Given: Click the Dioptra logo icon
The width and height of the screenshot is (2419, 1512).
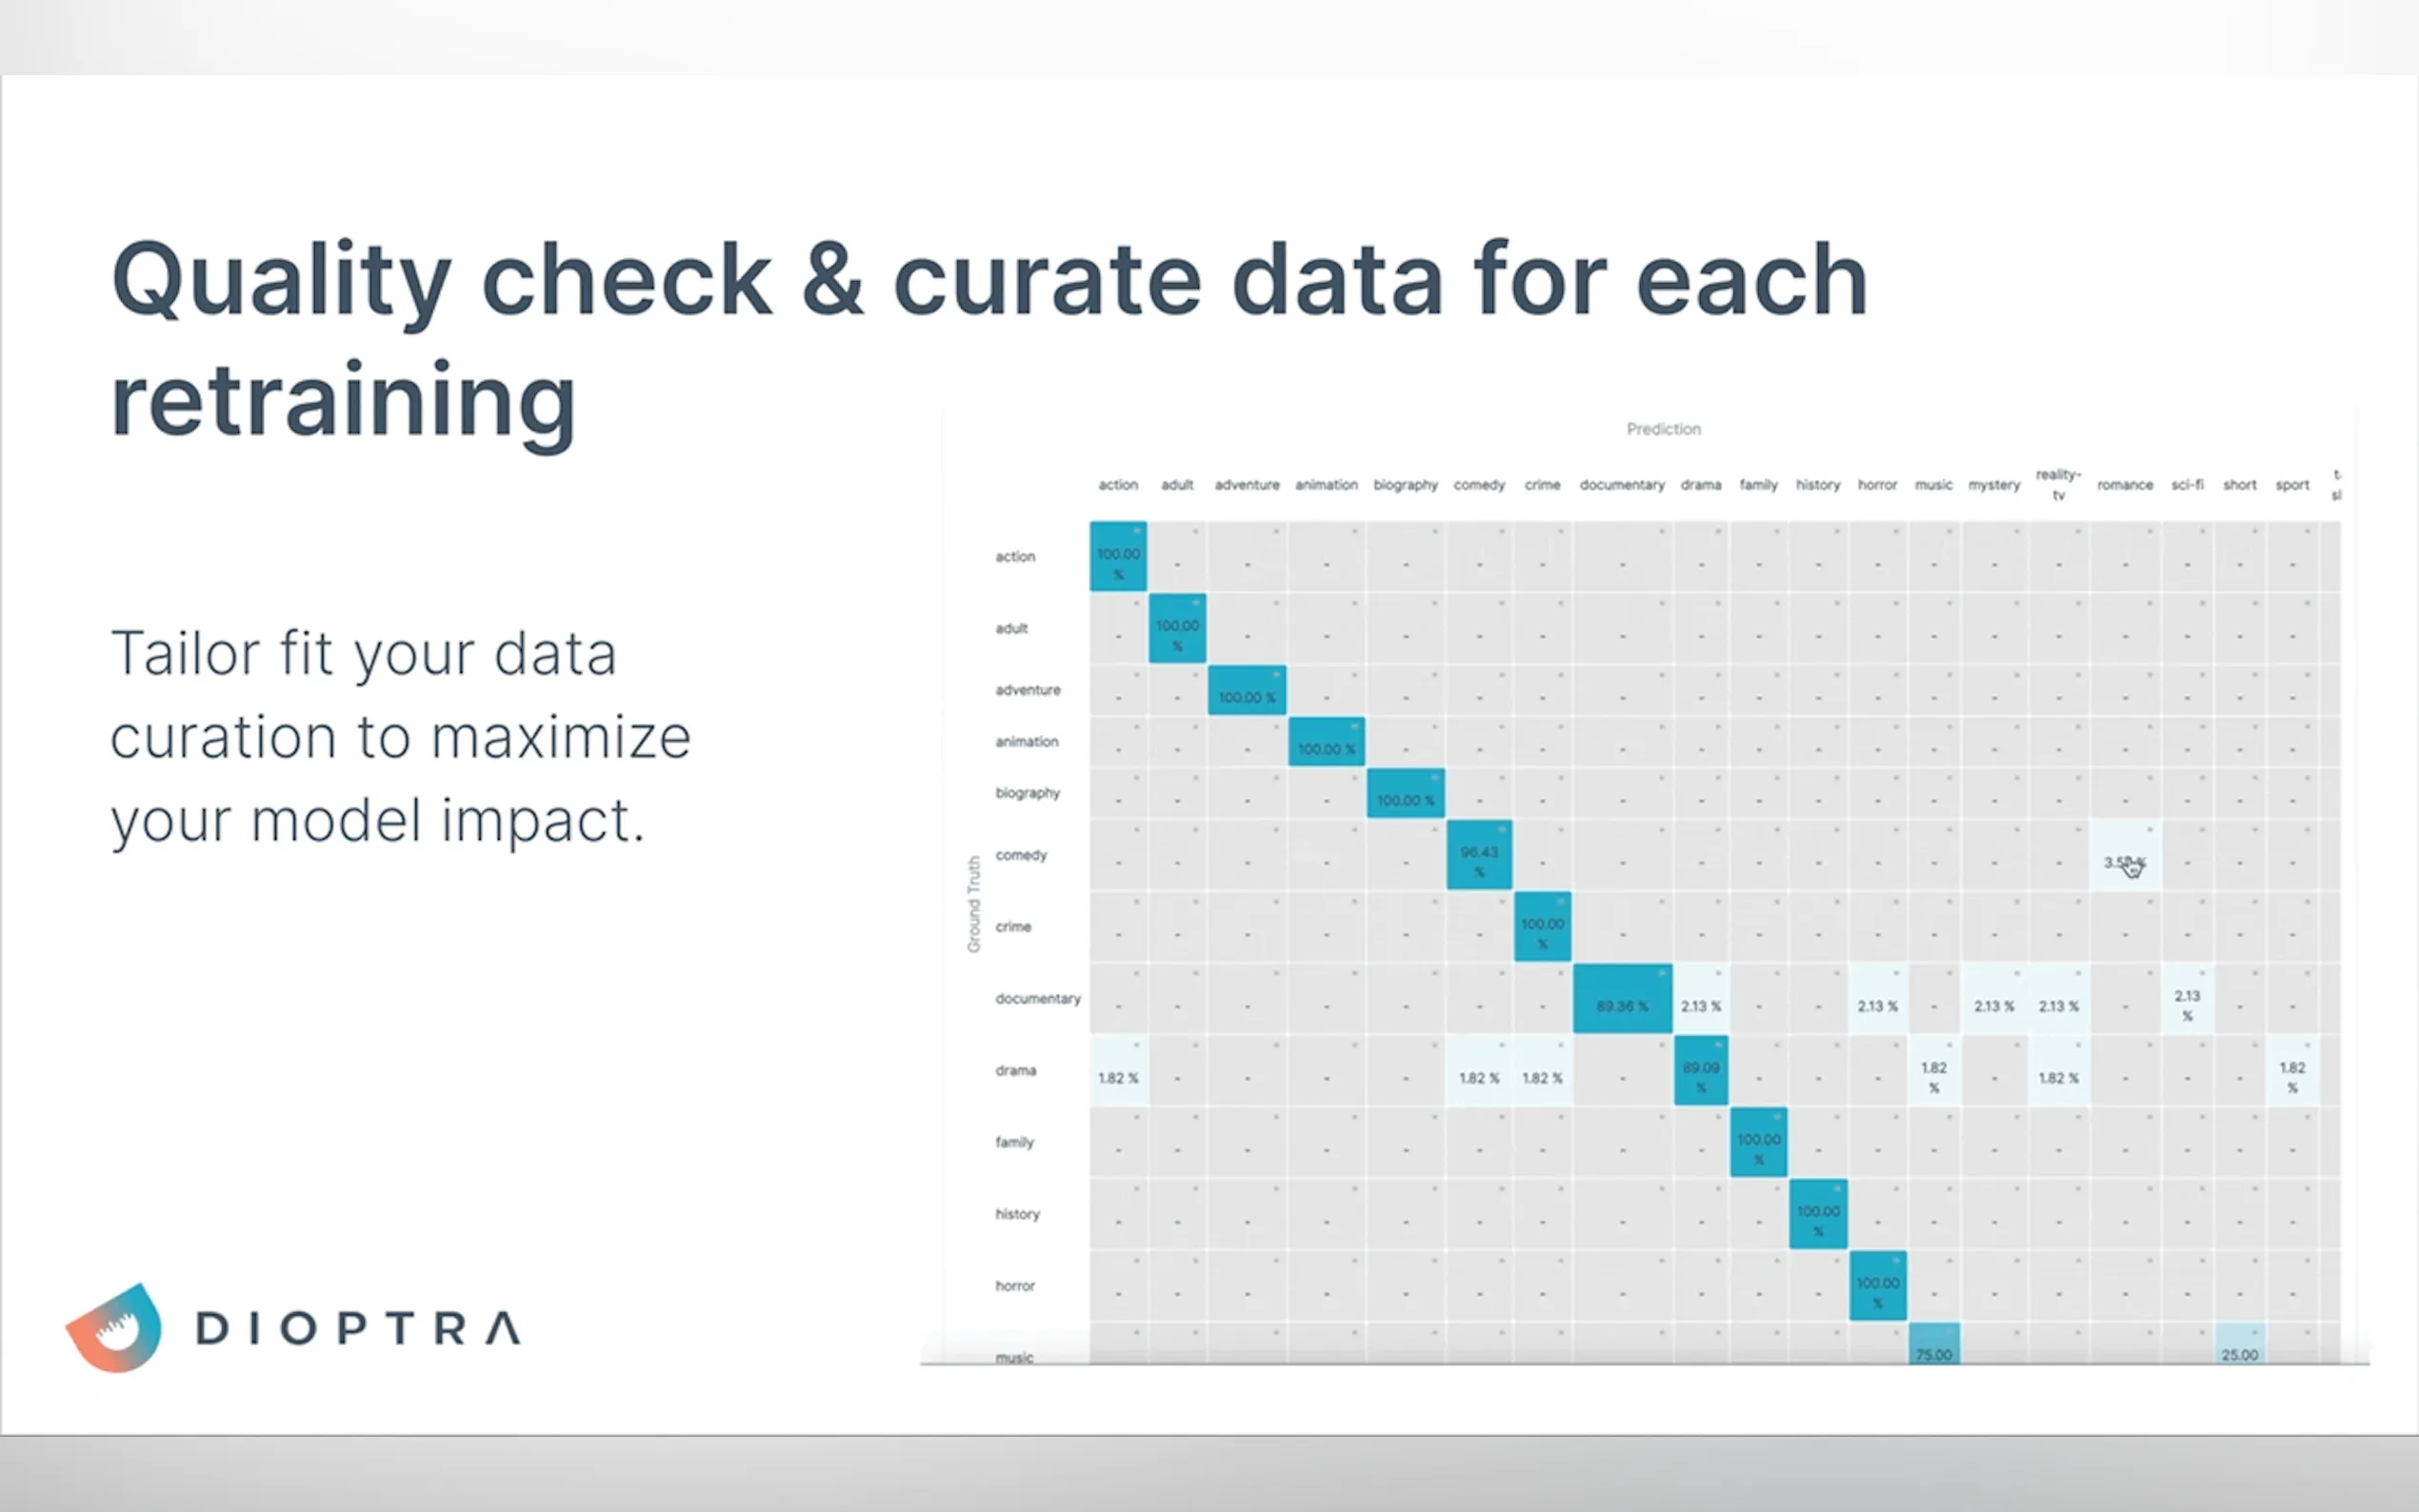Looking at the screenshot, I should point(115,1327).
